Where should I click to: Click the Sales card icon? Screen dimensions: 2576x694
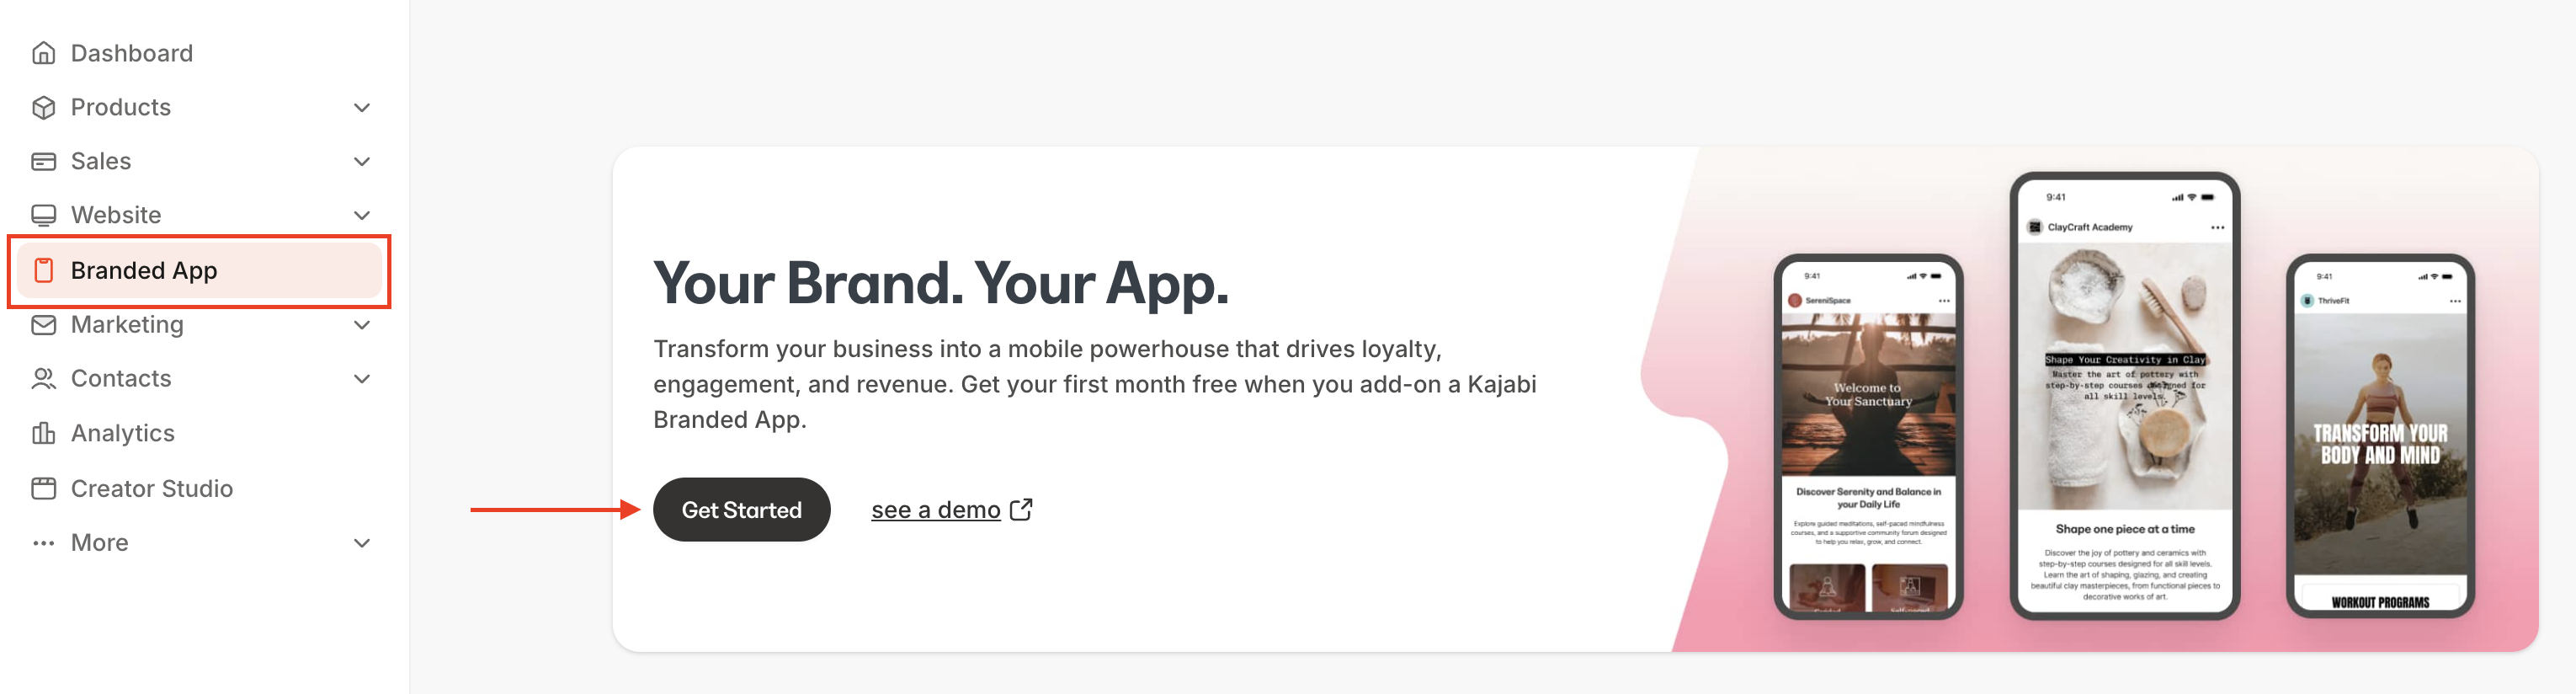(43, 161)
